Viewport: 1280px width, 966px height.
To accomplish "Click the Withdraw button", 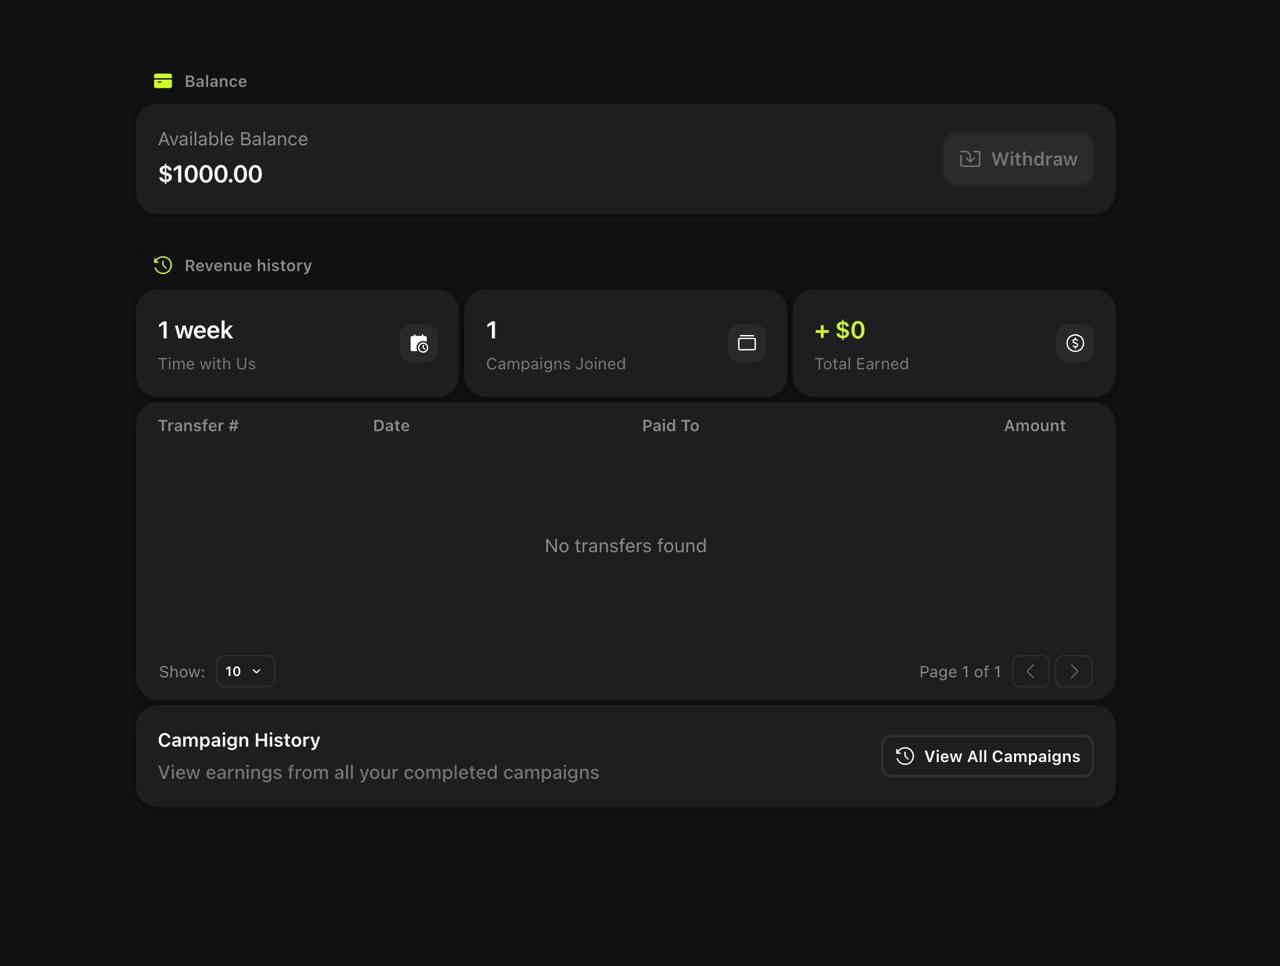I will coord(1018,159).
